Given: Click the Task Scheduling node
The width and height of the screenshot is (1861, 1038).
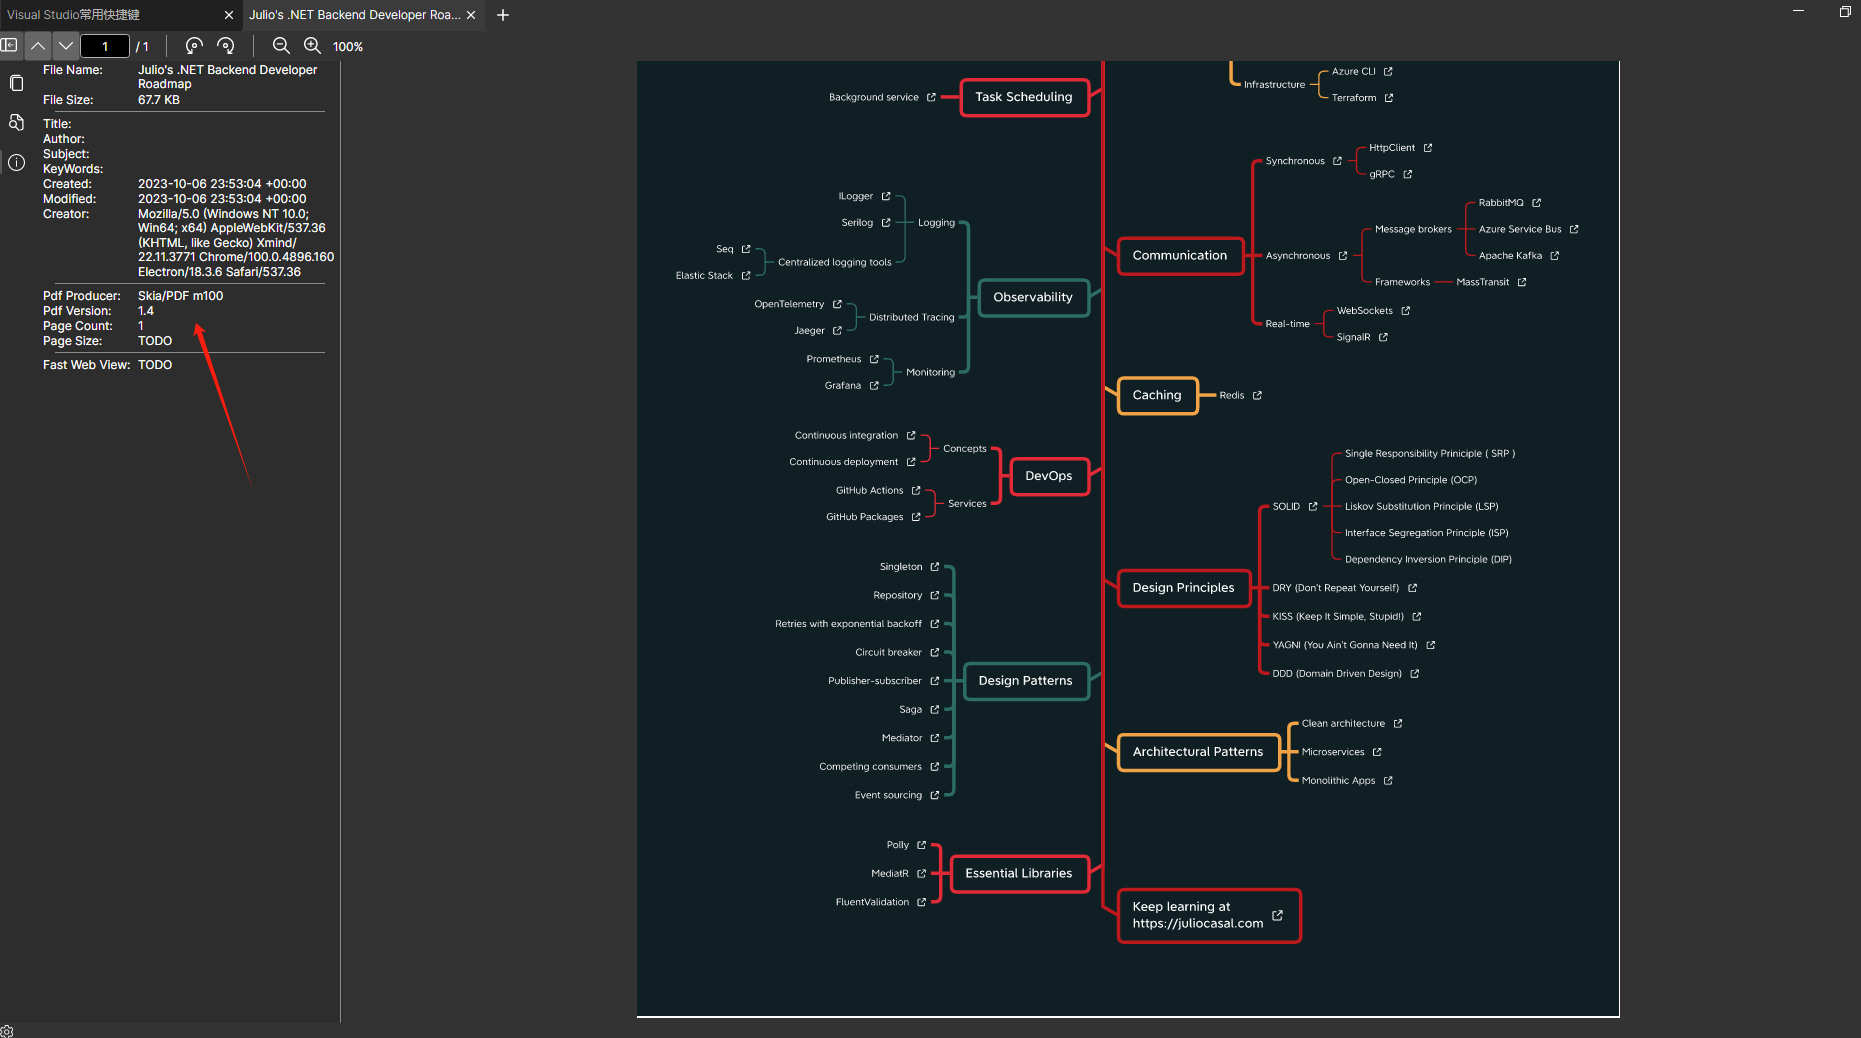Looking at the screenshot, I should pos(1024,97).
